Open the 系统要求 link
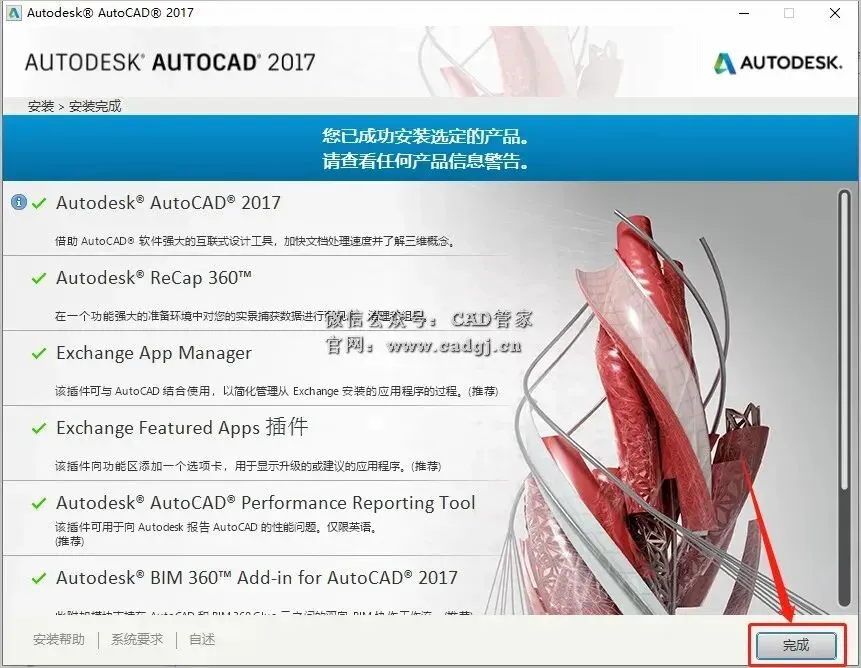The height and width of the screenshot is (668, 861). point(137,639)
